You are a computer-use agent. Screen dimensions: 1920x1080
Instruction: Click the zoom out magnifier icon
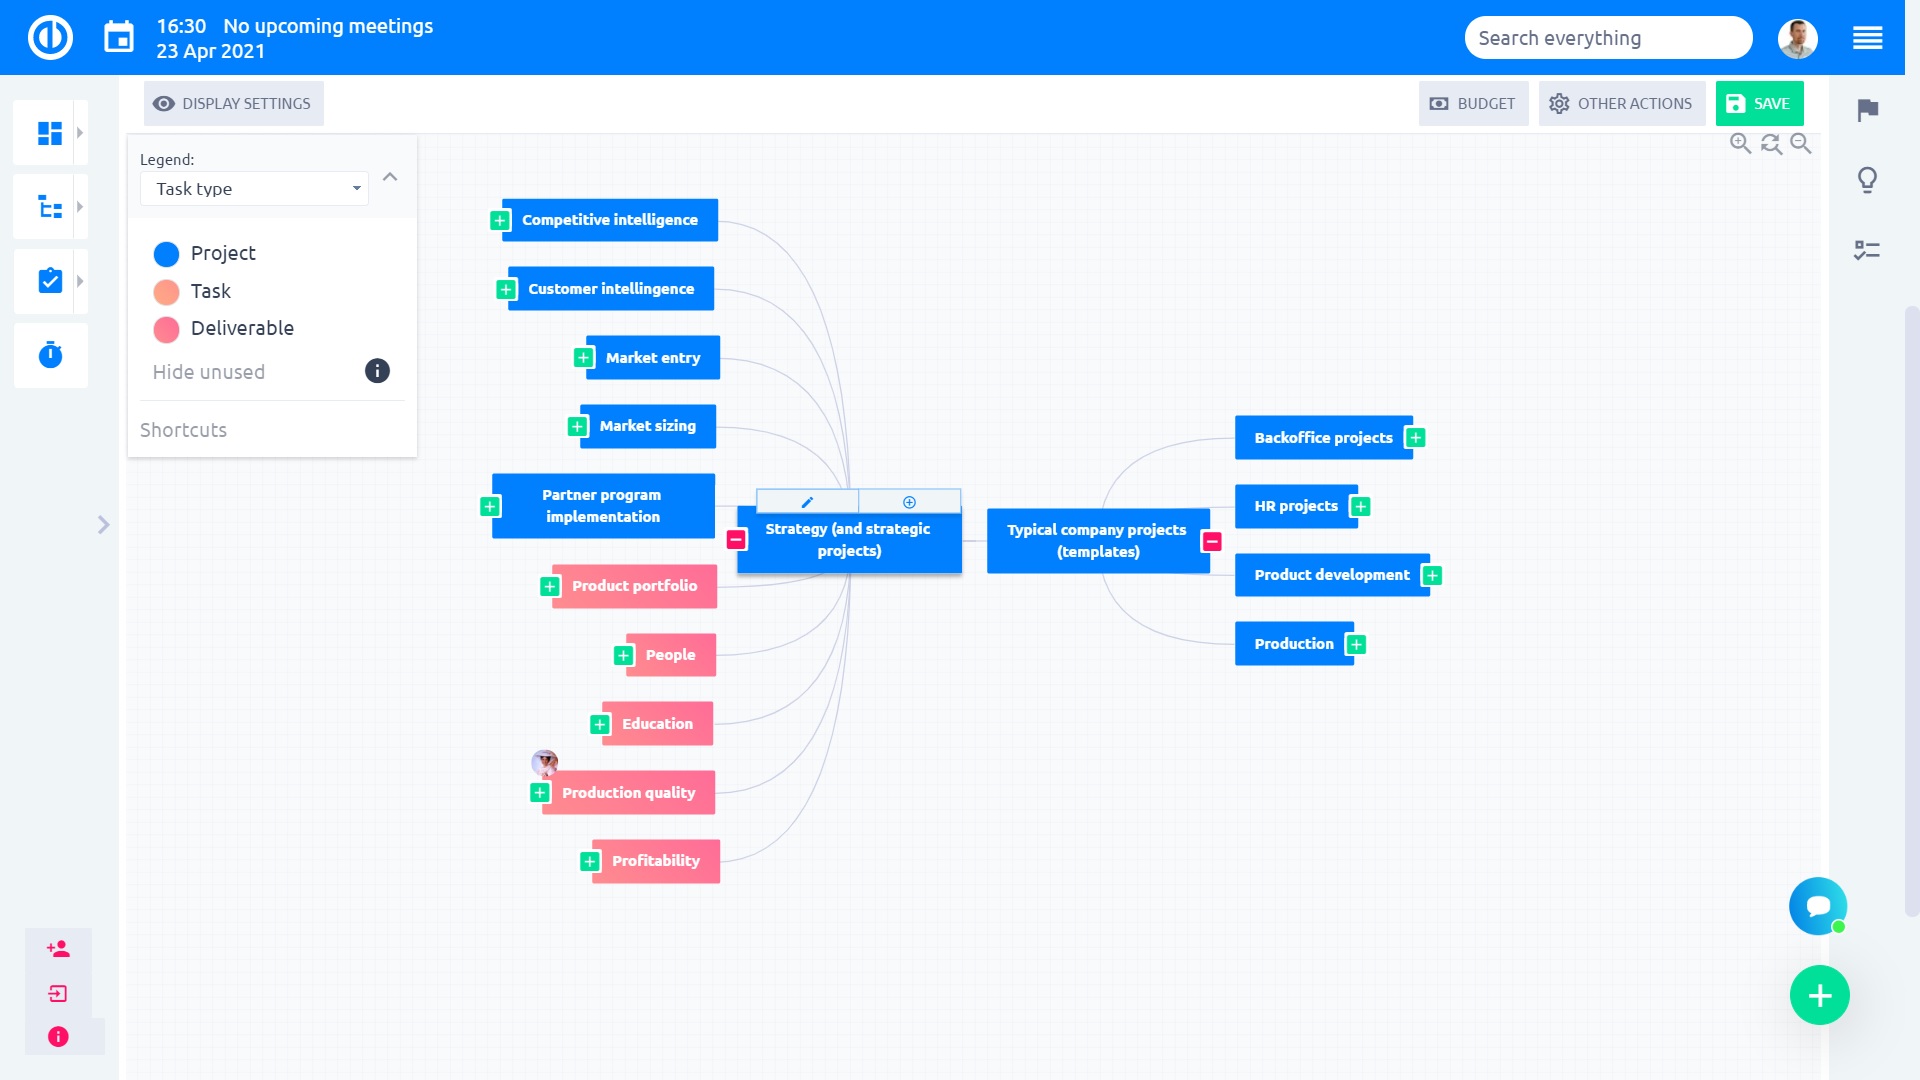point(1801,144)
